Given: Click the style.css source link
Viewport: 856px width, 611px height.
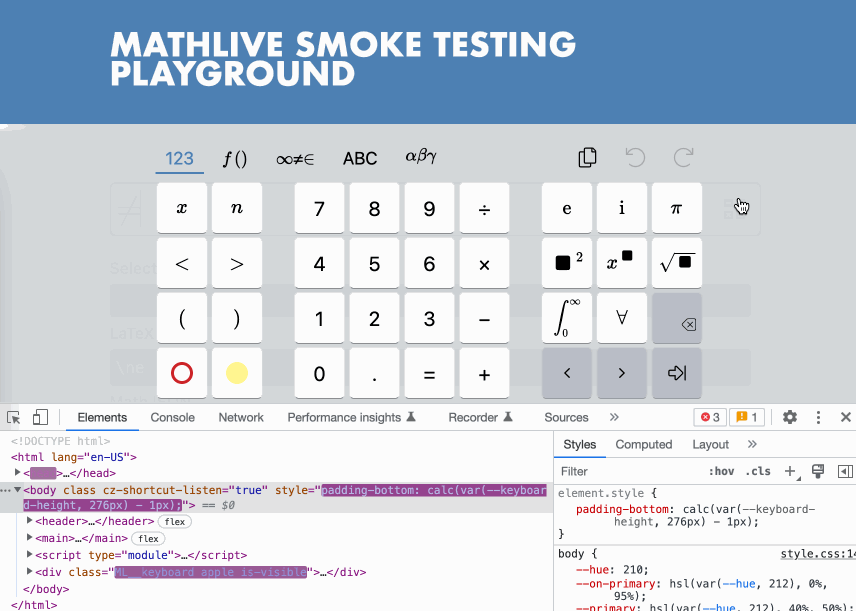Looking at the screenshot, I should 818,554.
